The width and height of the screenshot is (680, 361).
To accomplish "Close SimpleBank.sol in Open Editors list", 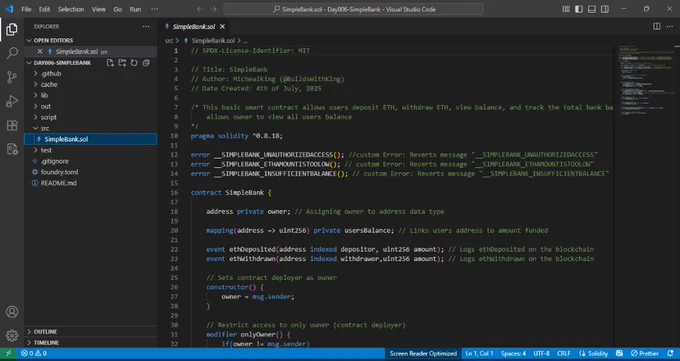I will 39,52.
